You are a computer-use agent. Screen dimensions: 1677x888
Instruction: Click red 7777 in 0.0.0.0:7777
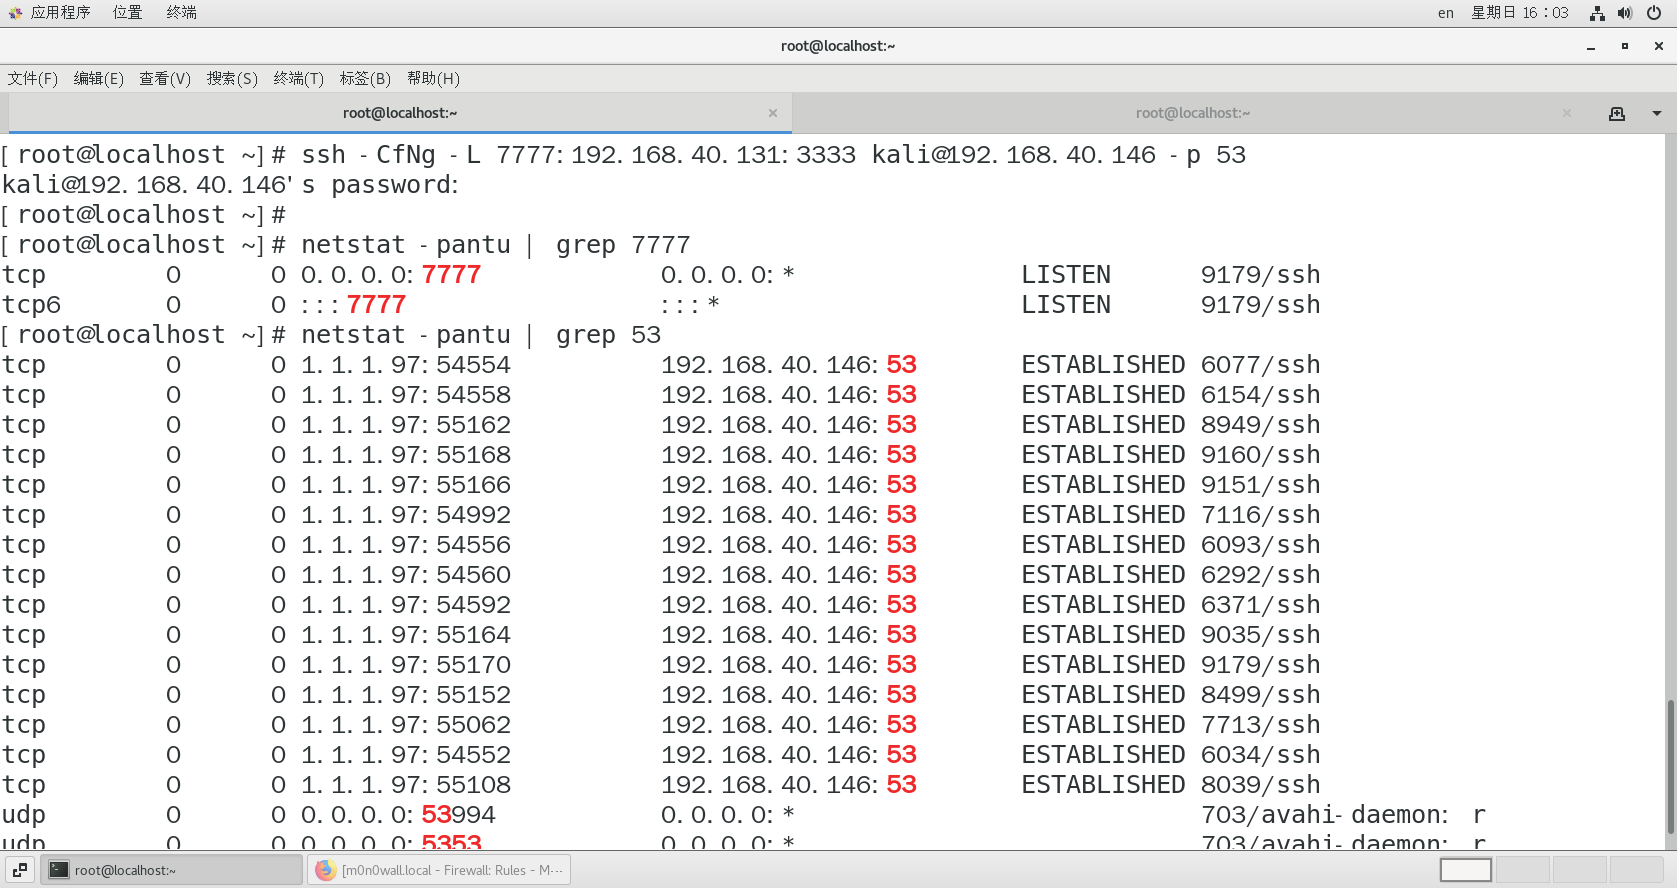point(451,275)
